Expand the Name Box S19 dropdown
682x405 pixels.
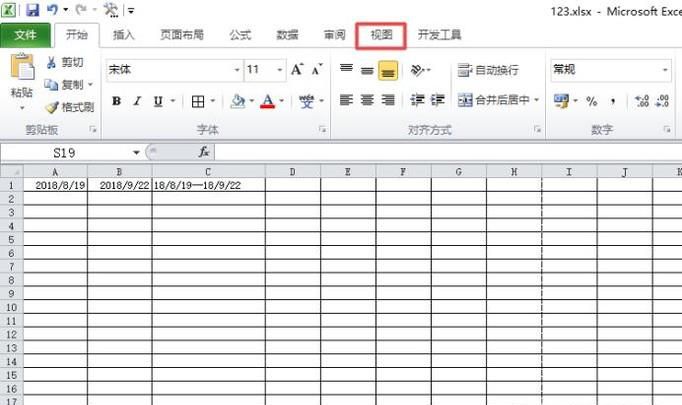pyautogui.click(x=136, y=153)
